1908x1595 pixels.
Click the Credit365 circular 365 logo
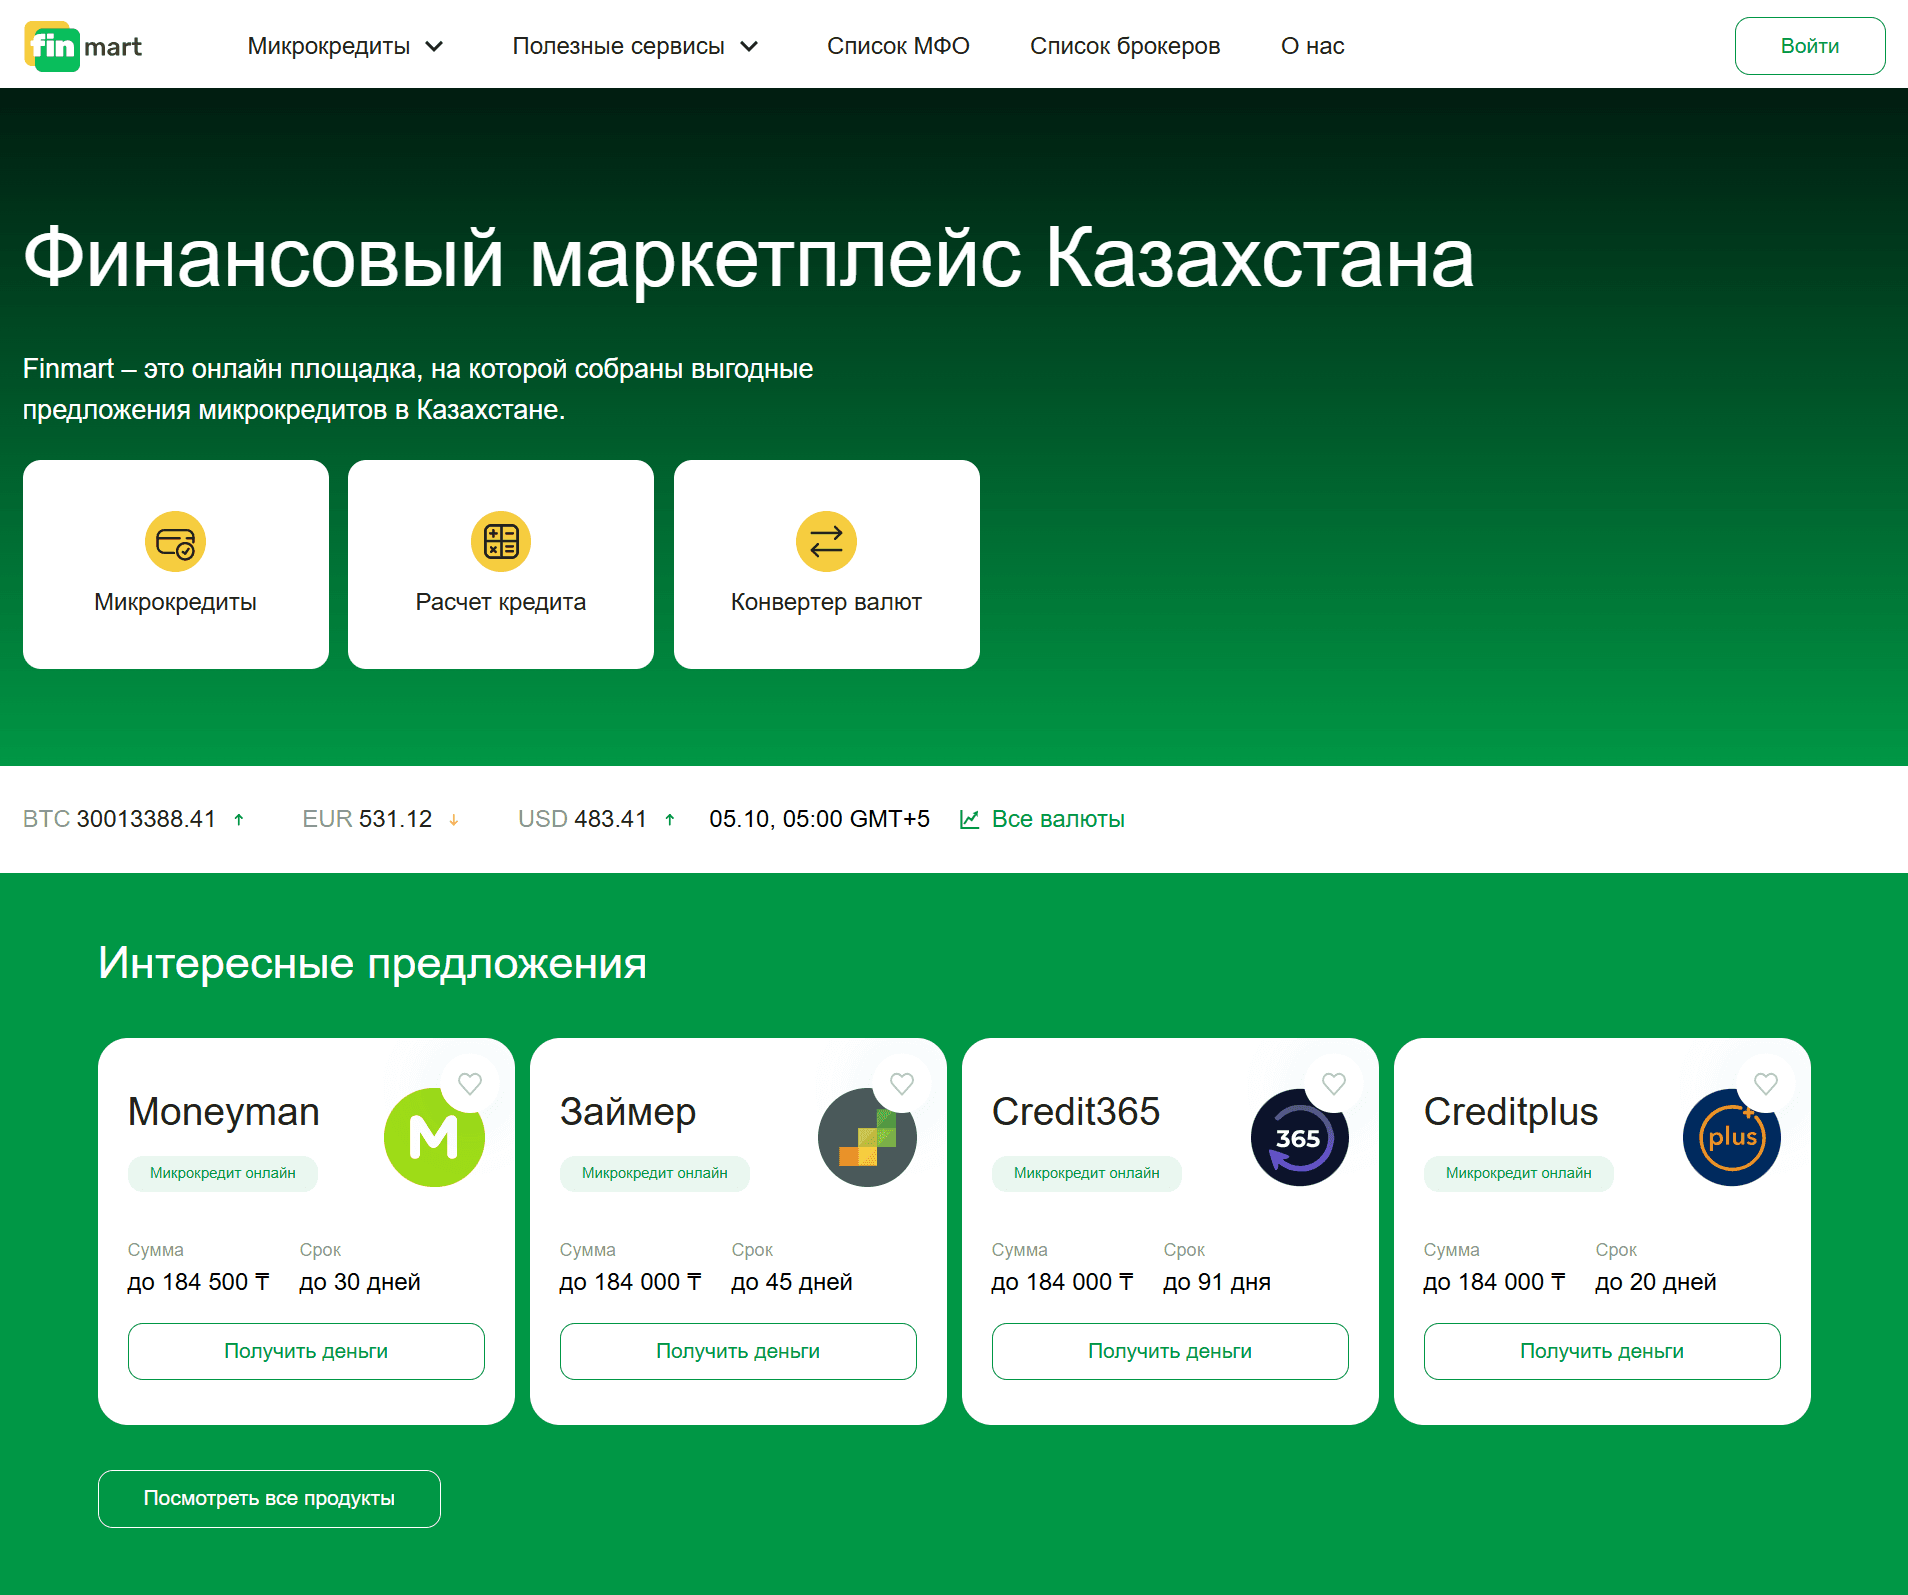(1299, 1137)
